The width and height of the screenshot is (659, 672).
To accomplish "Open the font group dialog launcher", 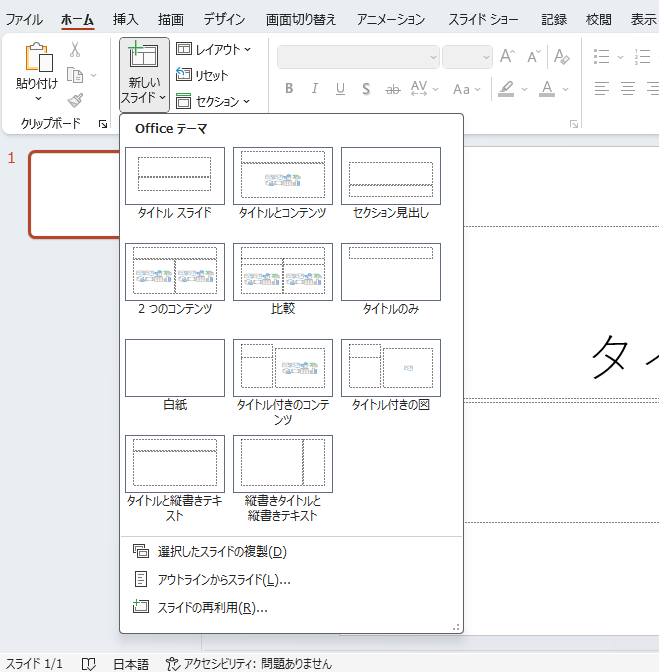I will point(574,124).
